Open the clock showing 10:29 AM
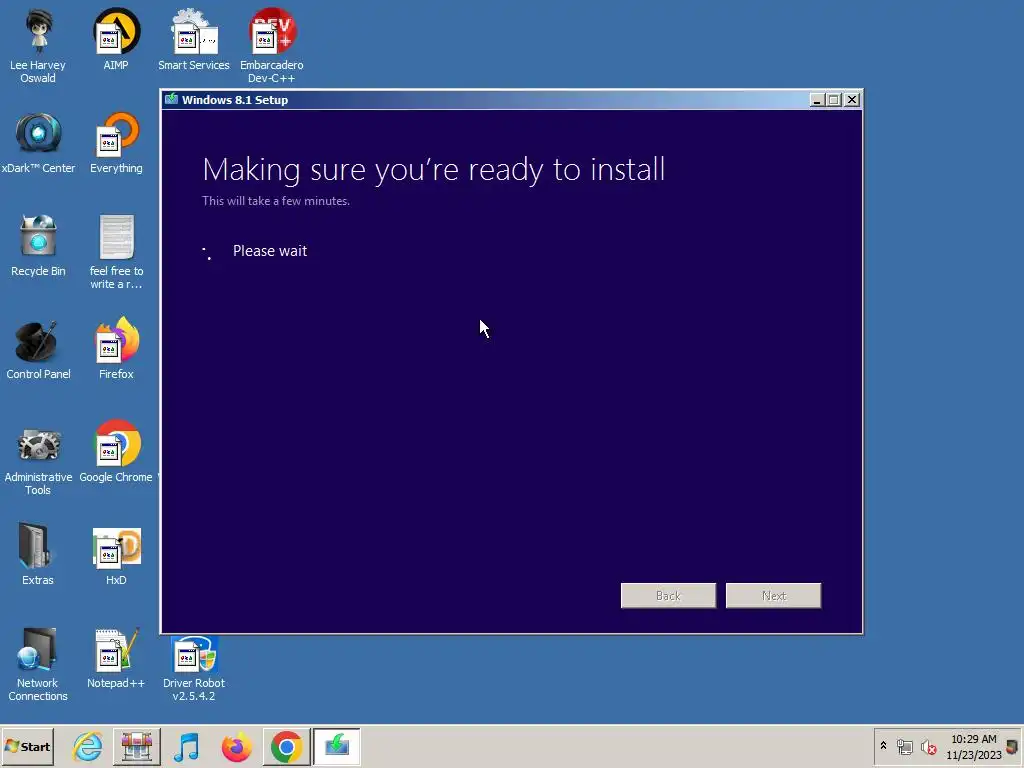Viewport: 1024px width, 768px height. 974,746
